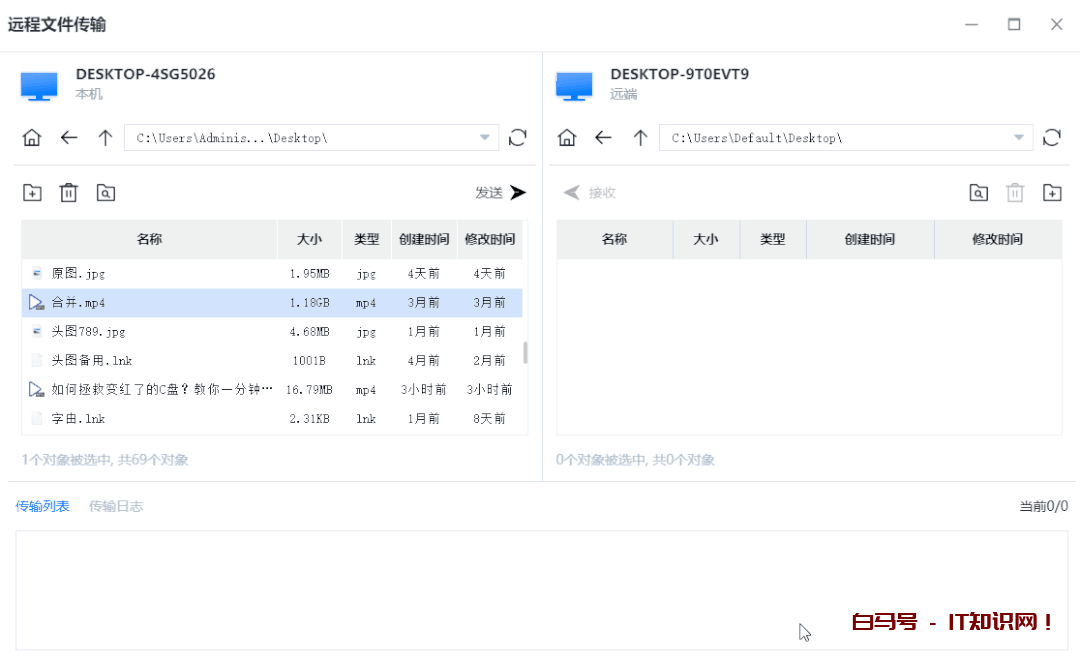Delete selected local file with trash icon
The height and width of the screenshot is (660, 1080).
[x=68, y=193]
